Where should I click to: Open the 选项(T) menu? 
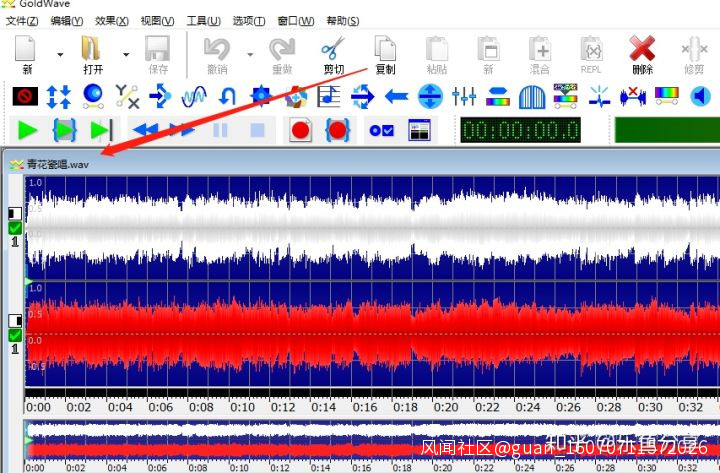point(249,21)
